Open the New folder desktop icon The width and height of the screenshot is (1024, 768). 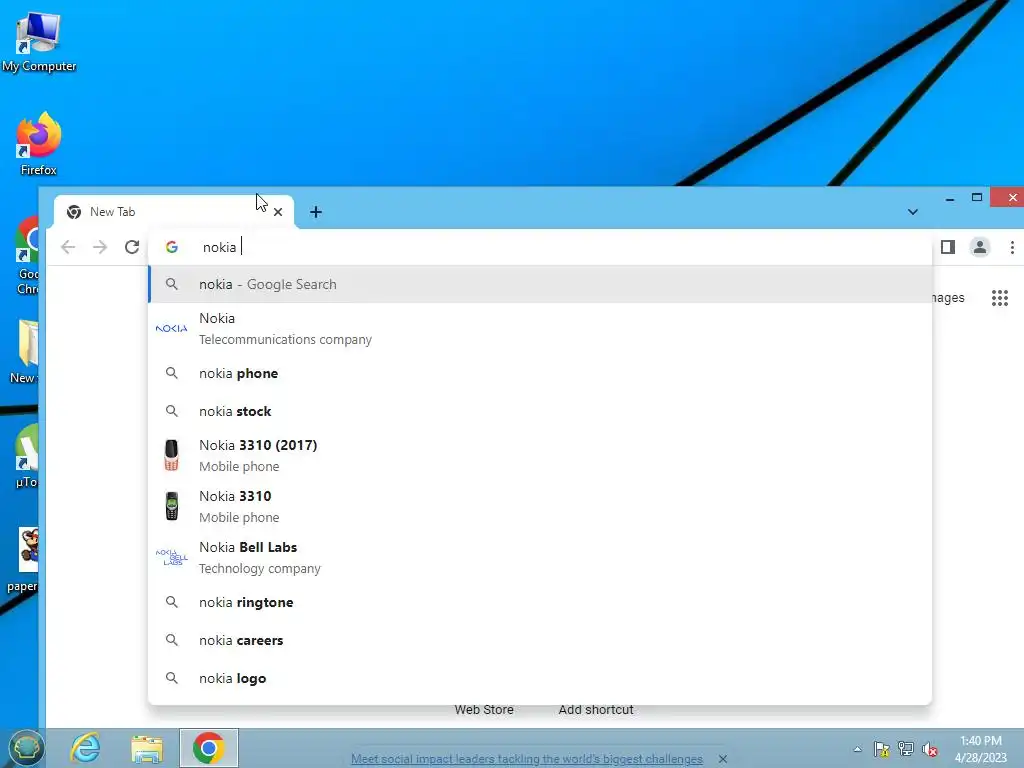[x=24, y=351]
